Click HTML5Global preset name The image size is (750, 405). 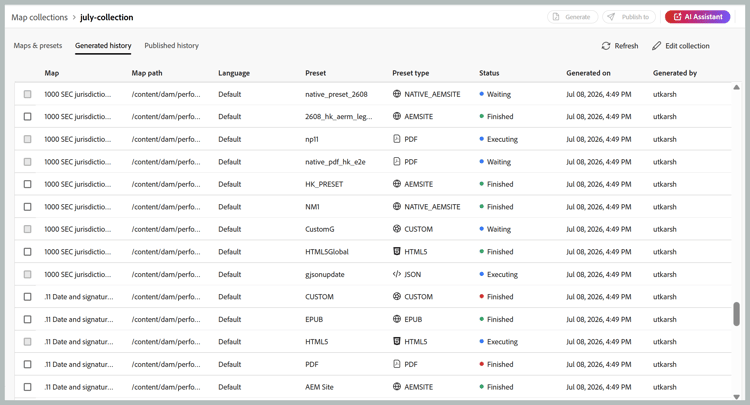pyautogui.click(x=327, y=252)
